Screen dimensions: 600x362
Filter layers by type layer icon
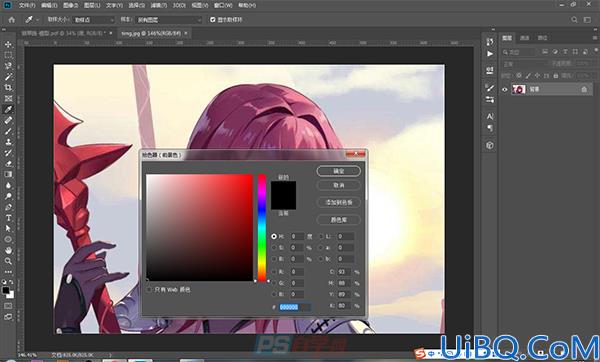coord(565,52)
